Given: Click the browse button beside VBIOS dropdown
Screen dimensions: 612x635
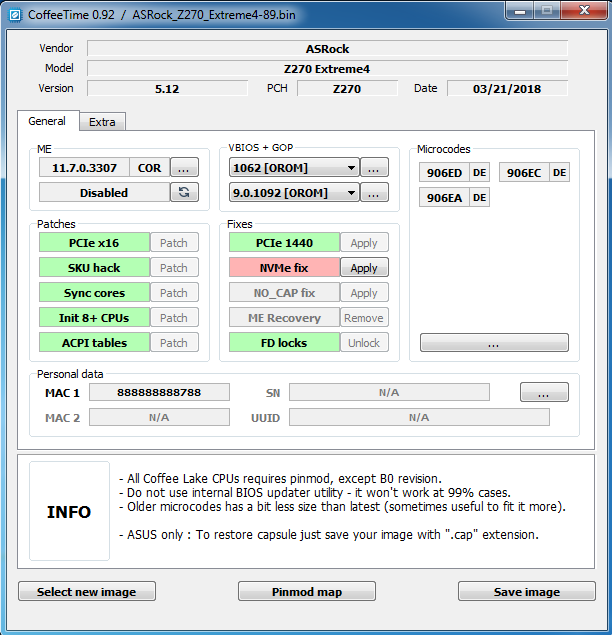Looking at the screenshot, I should [x=374, y=168].
